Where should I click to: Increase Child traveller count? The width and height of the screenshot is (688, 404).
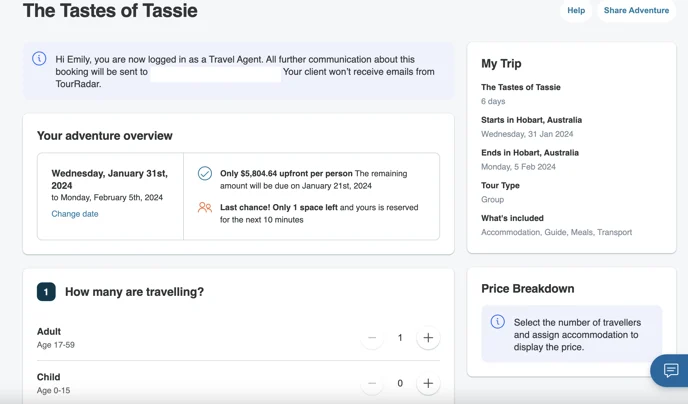428,383
